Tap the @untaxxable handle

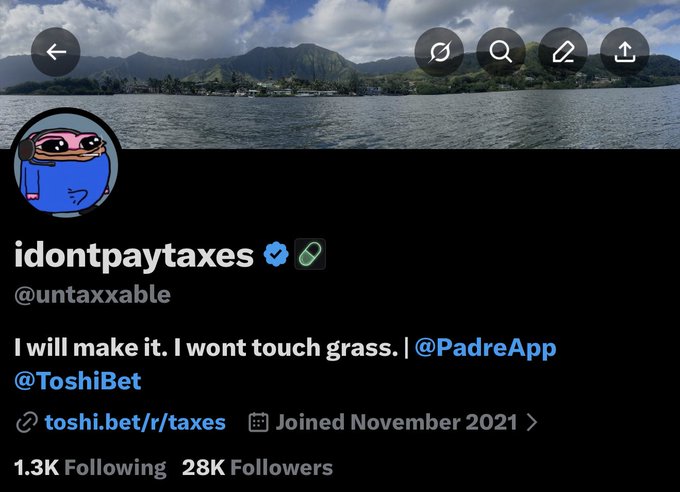pos(92,295)
